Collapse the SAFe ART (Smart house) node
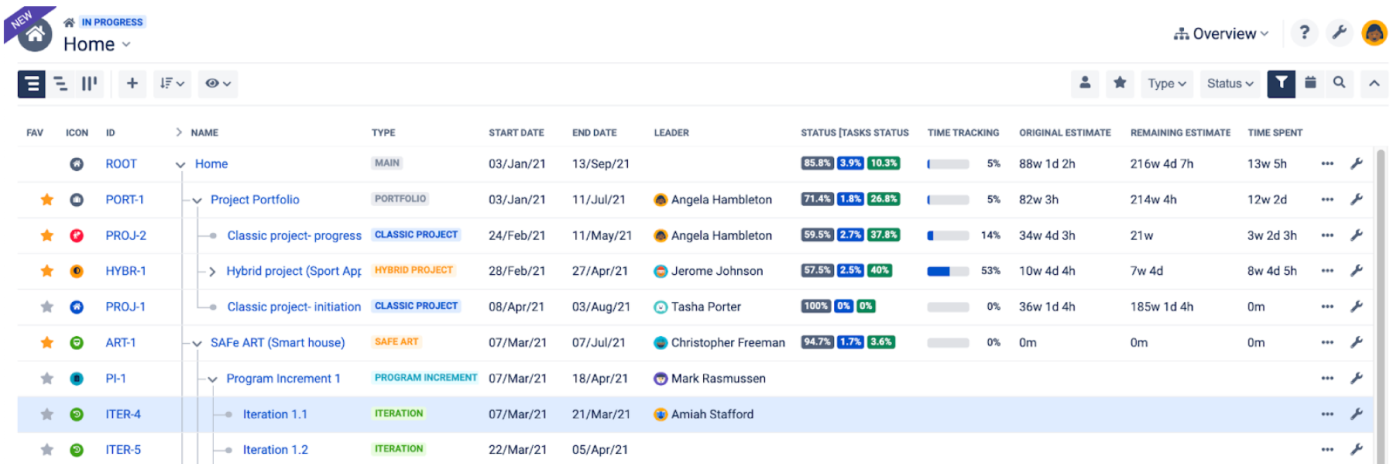Viewport: 1400px width, 464px height. tap(197, 344)
